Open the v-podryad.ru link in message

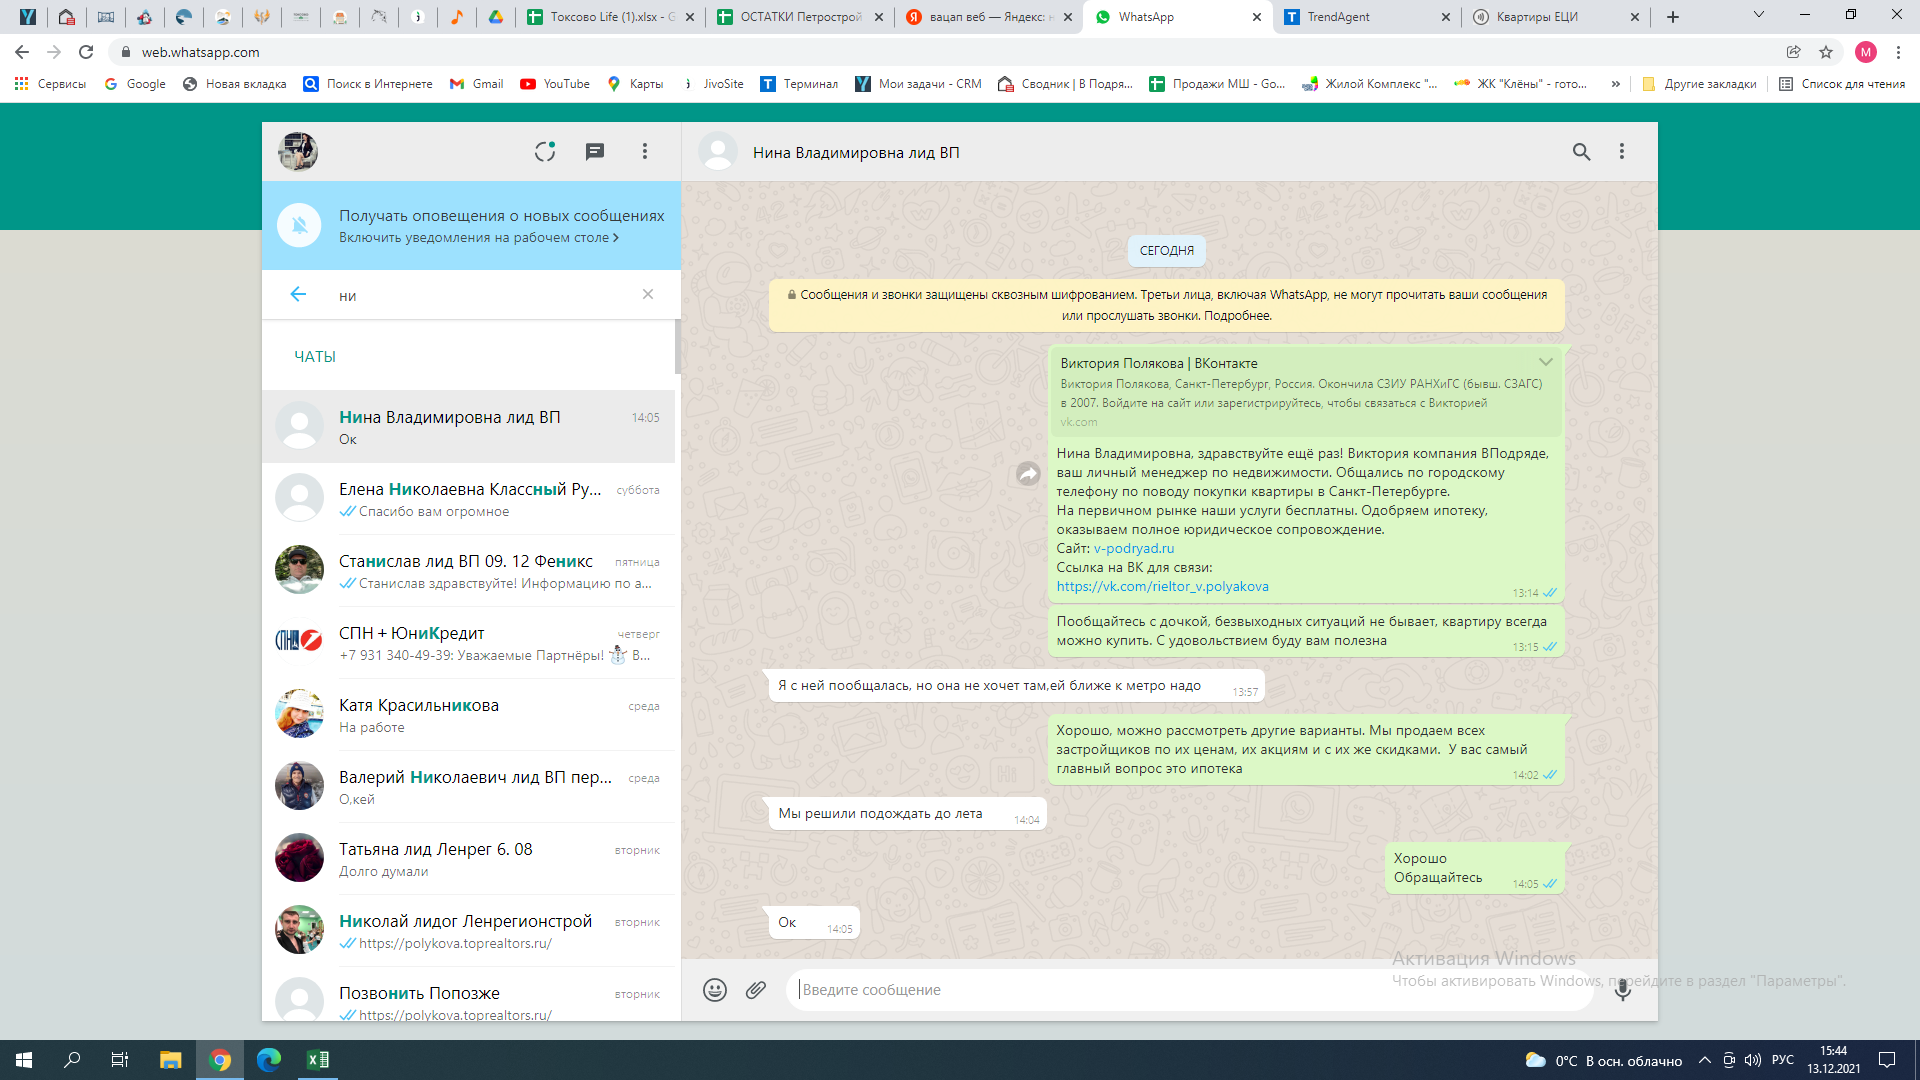[x=1133, y=549]
